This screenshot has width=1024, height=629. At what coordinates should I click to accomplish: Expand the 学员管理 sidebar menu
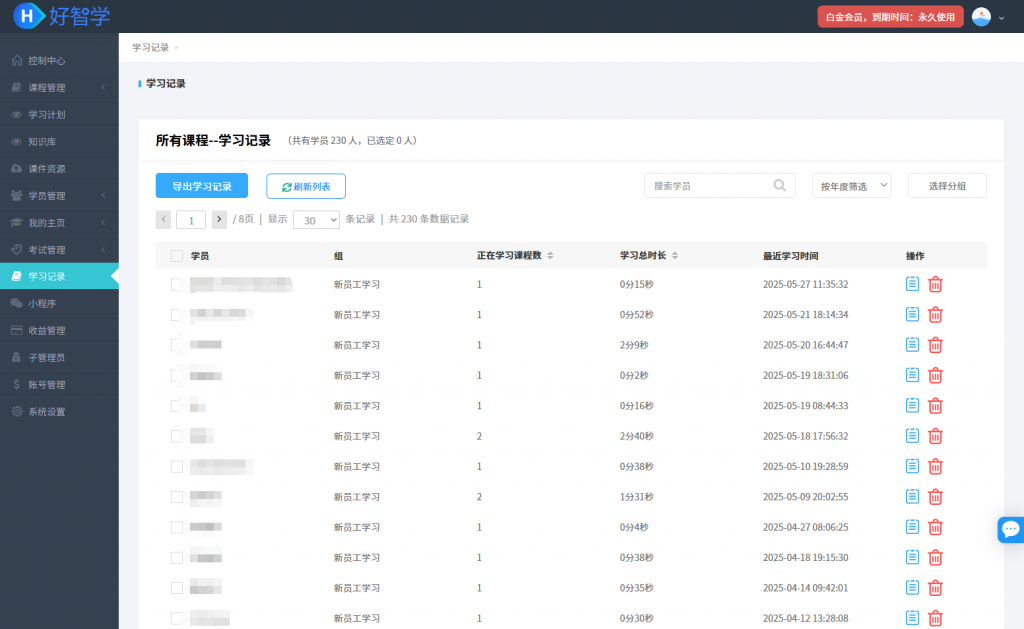coord(59,195)
